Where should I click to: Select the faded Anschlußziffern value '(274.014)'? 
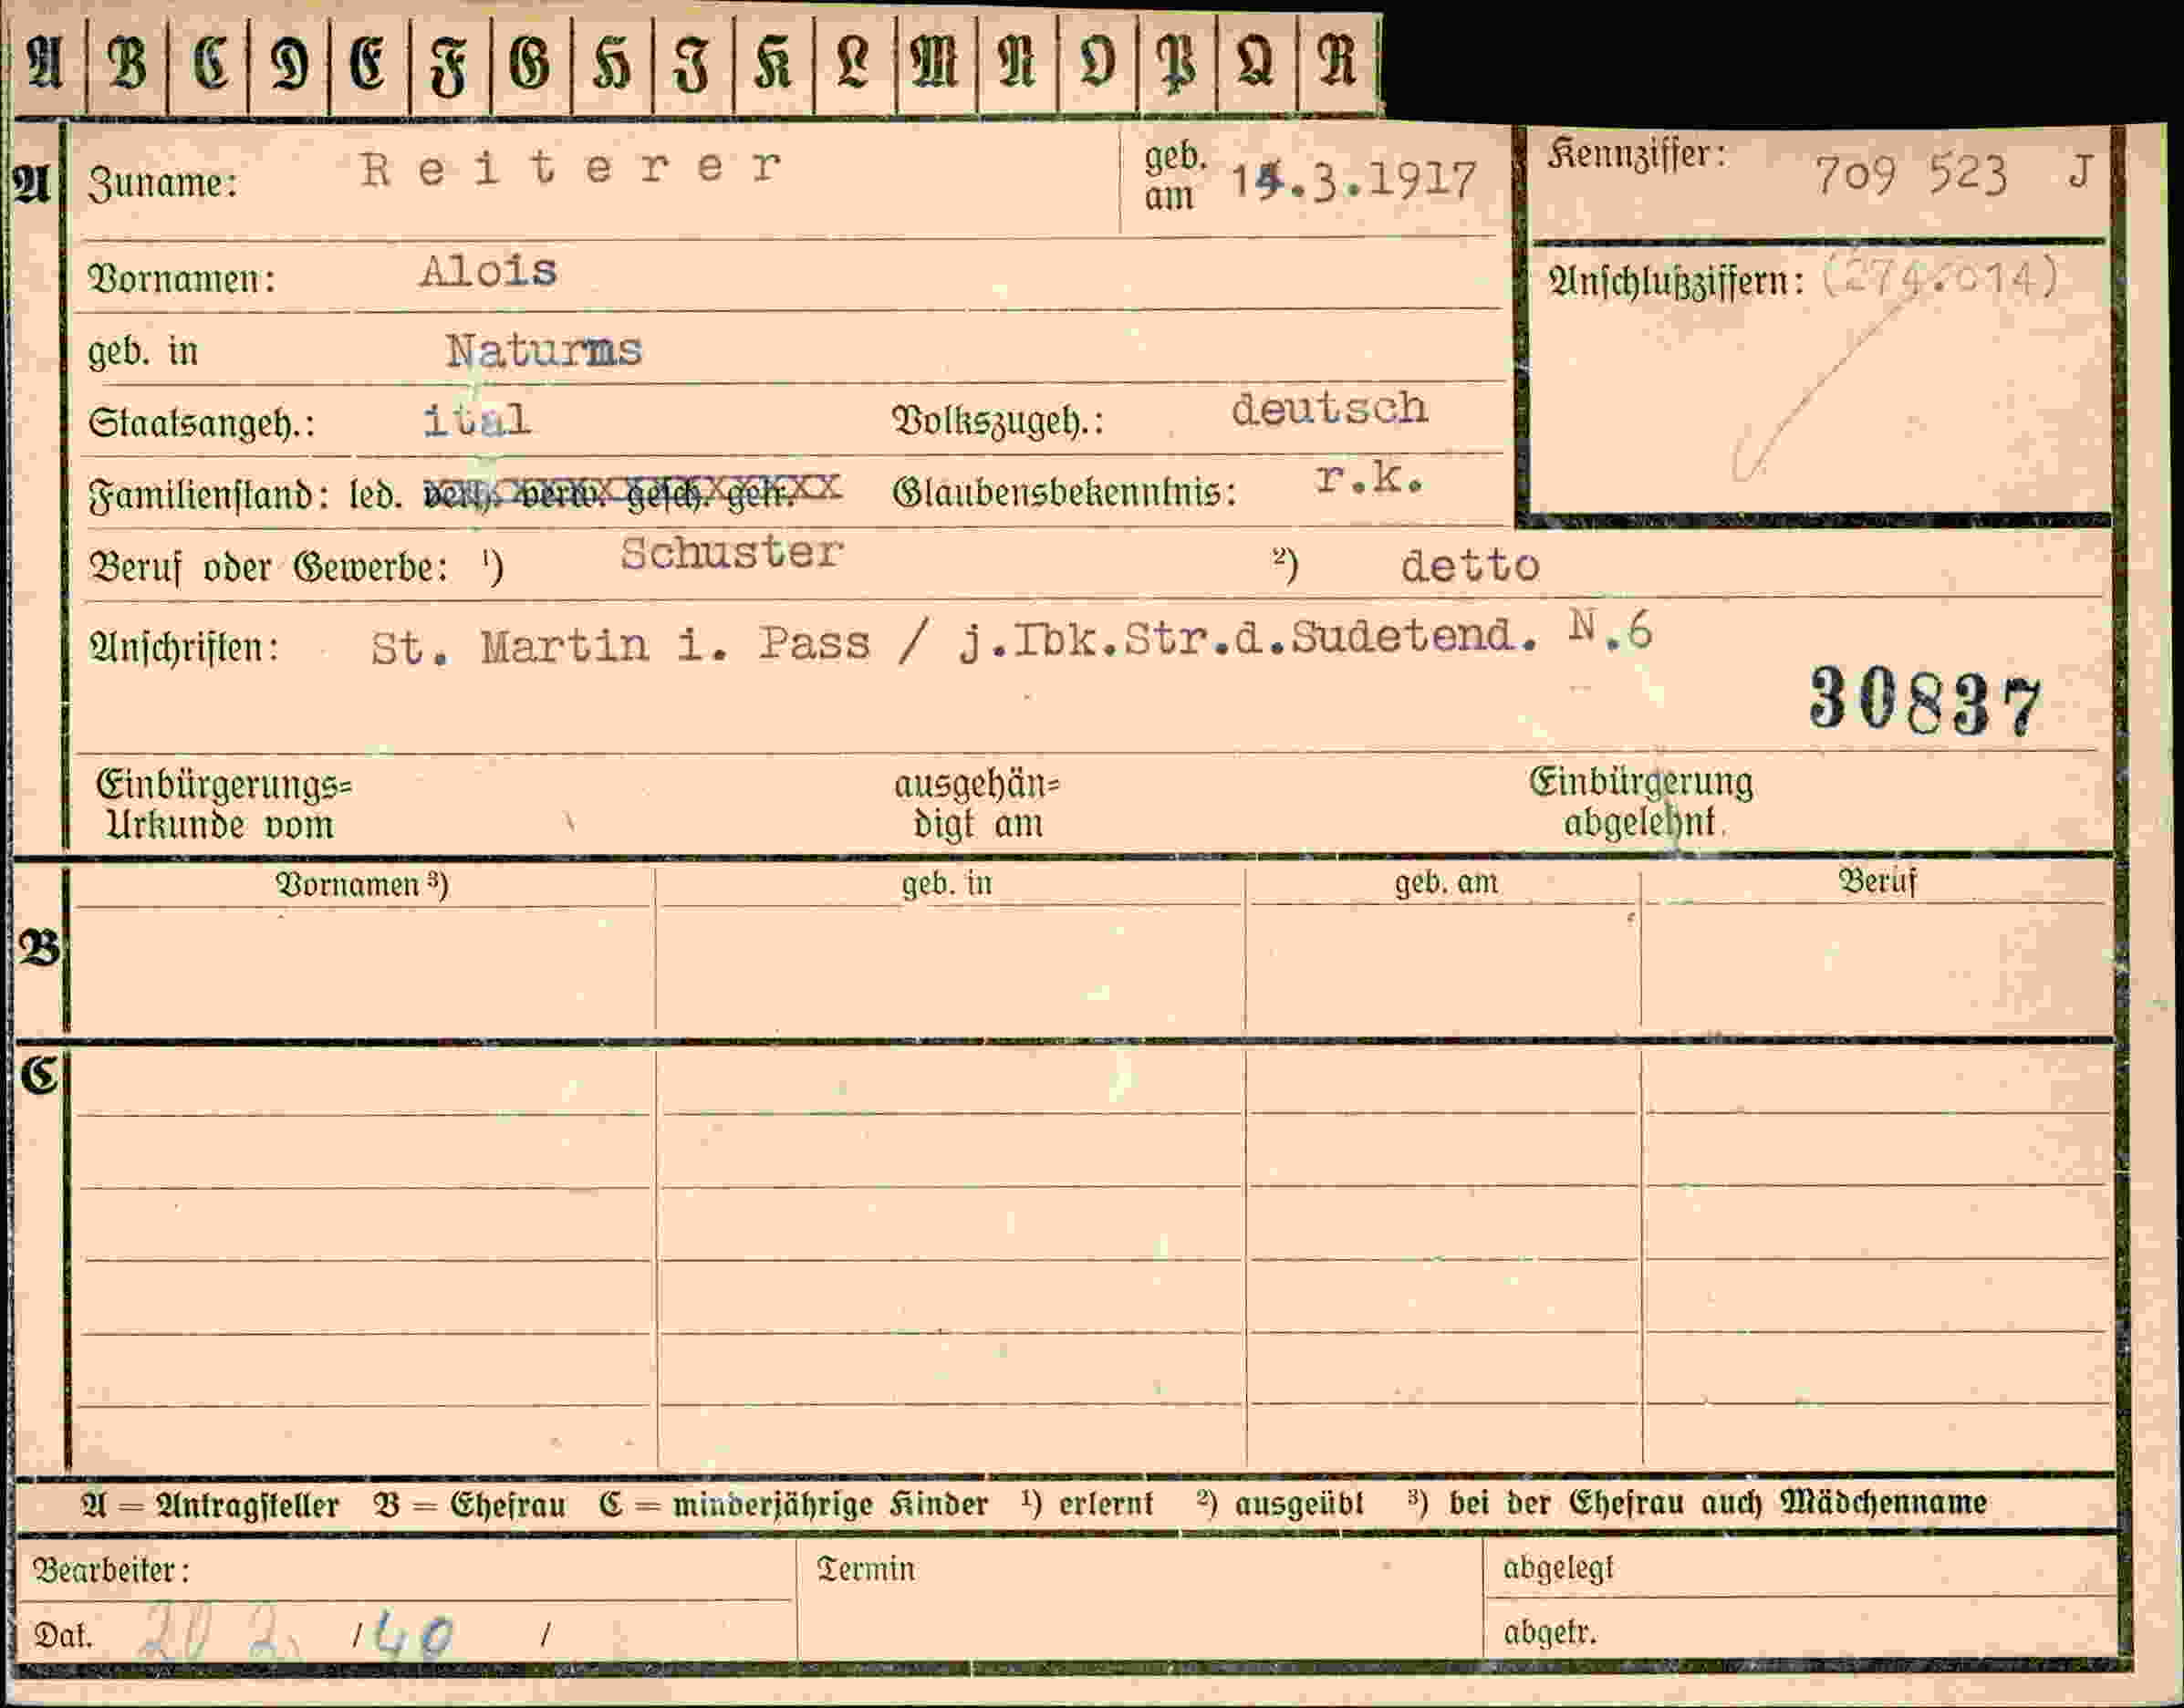pos(1941,278)
